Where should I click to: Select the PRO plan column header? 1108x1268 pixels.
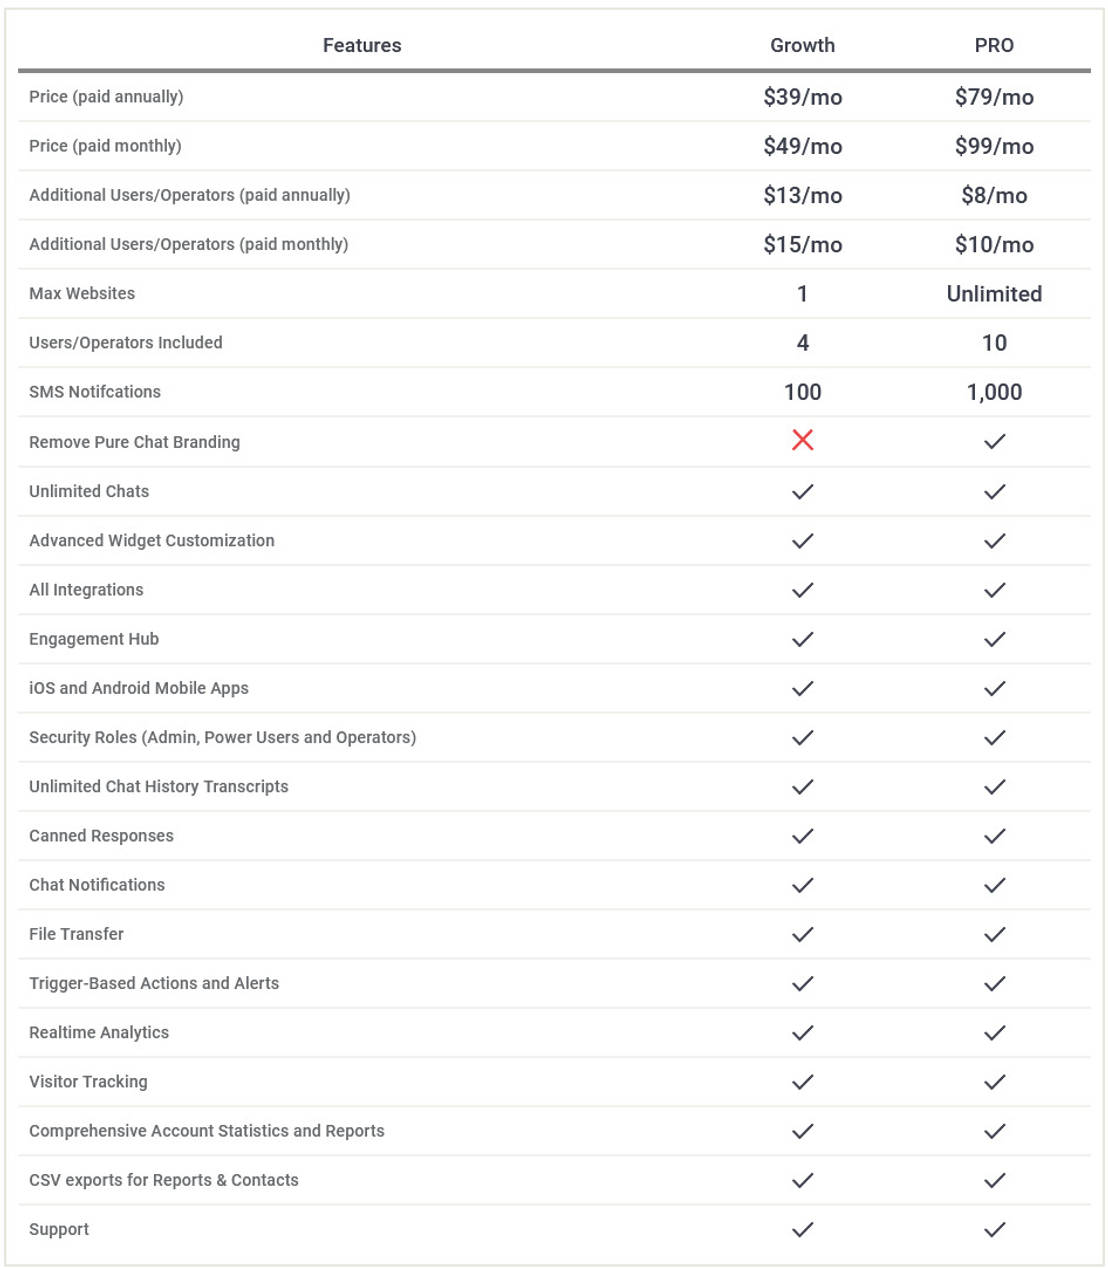tap(994, 45)
